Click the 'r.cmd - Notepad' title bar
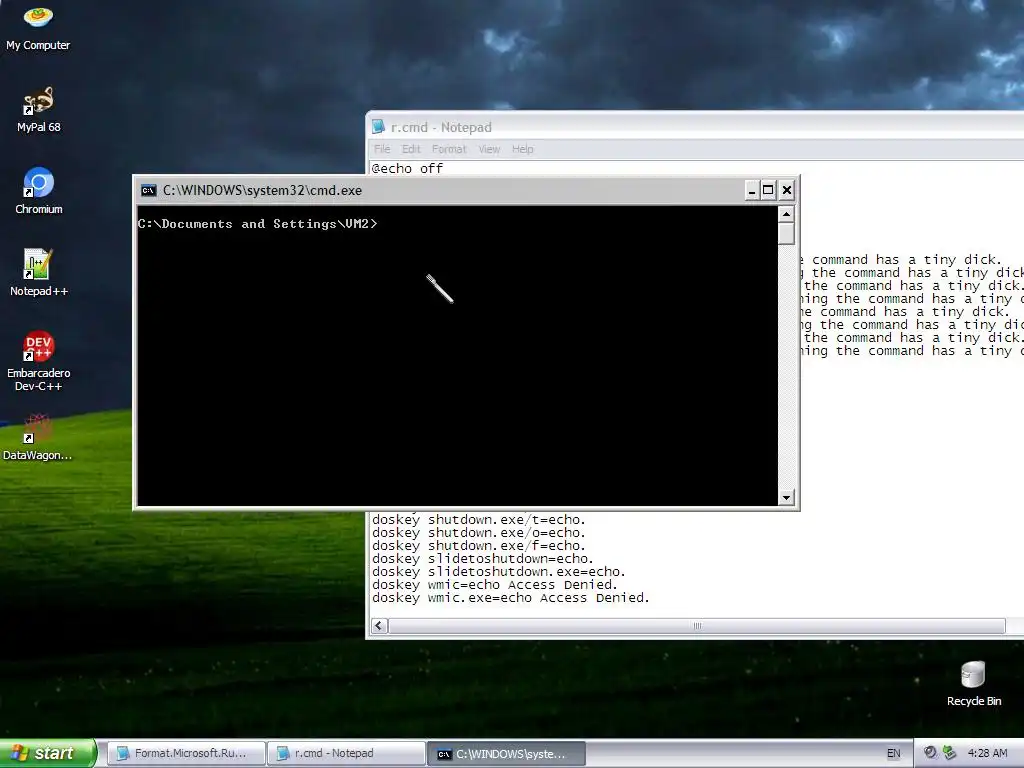This screenshot has width=1024, height=768. [695, 127]
